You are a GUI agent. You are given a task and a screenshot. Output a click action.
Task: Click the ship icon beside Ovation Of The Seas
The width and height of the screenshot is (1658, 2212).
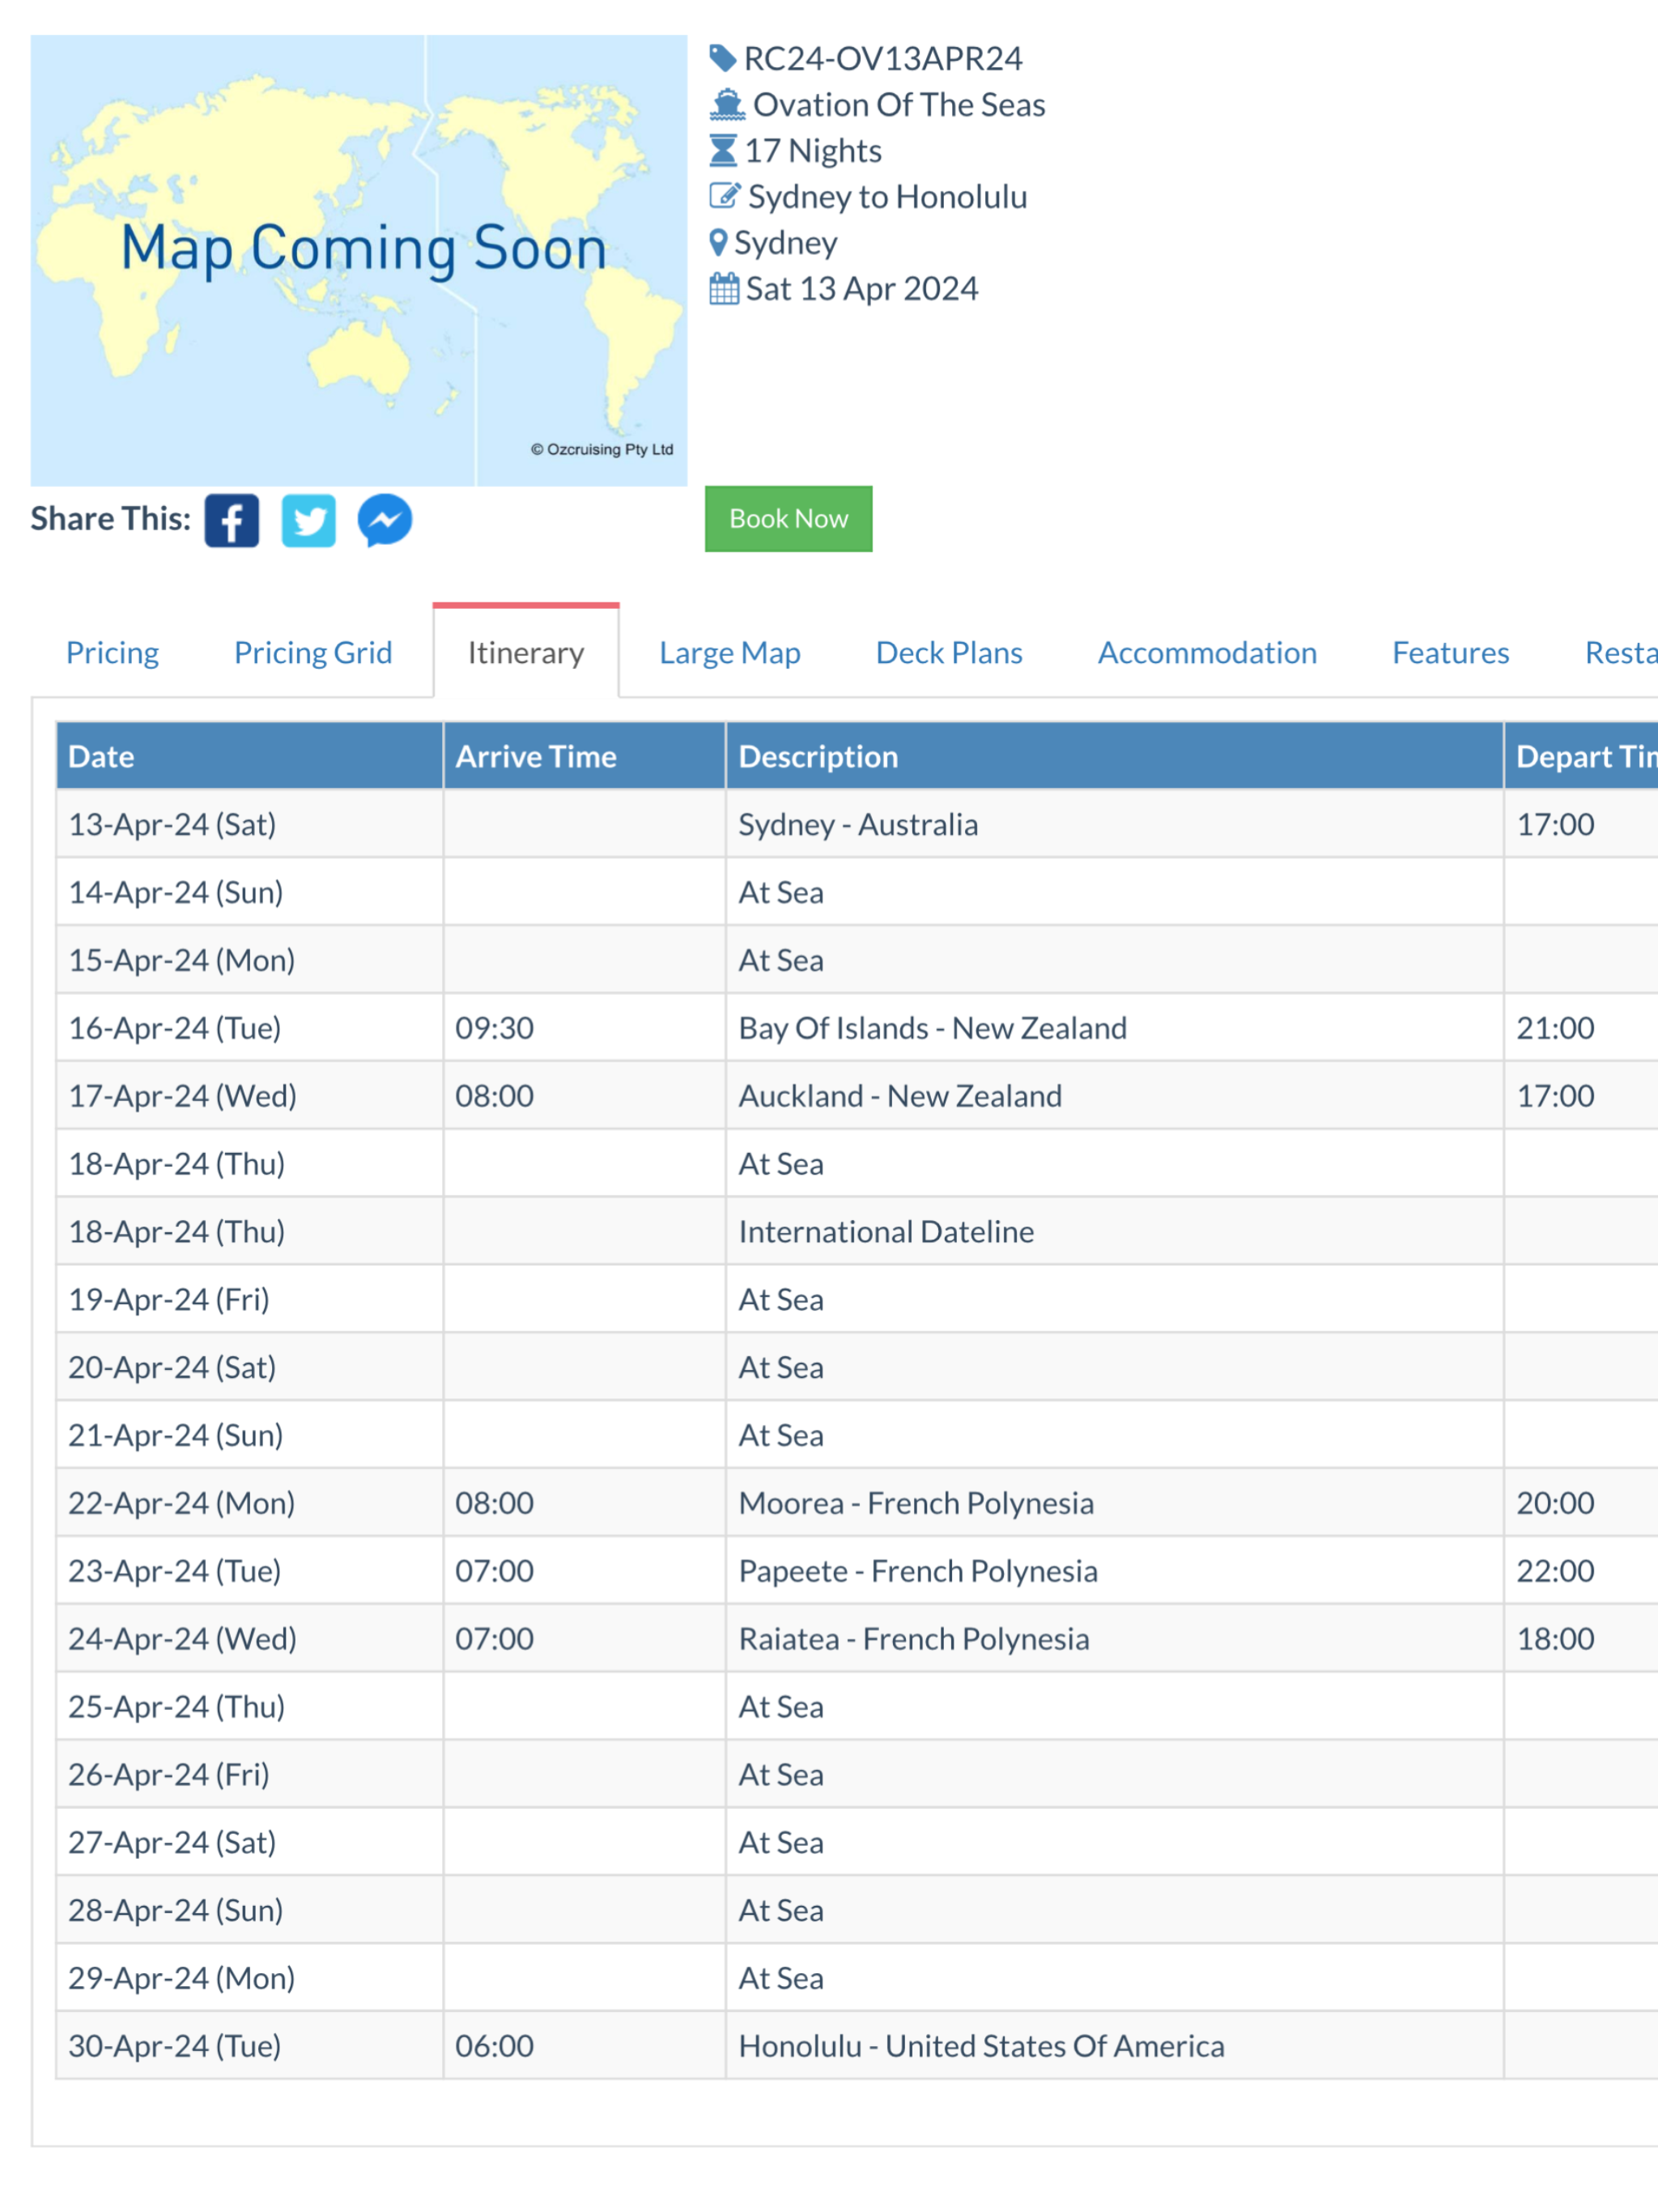click(x=727, y=105)
